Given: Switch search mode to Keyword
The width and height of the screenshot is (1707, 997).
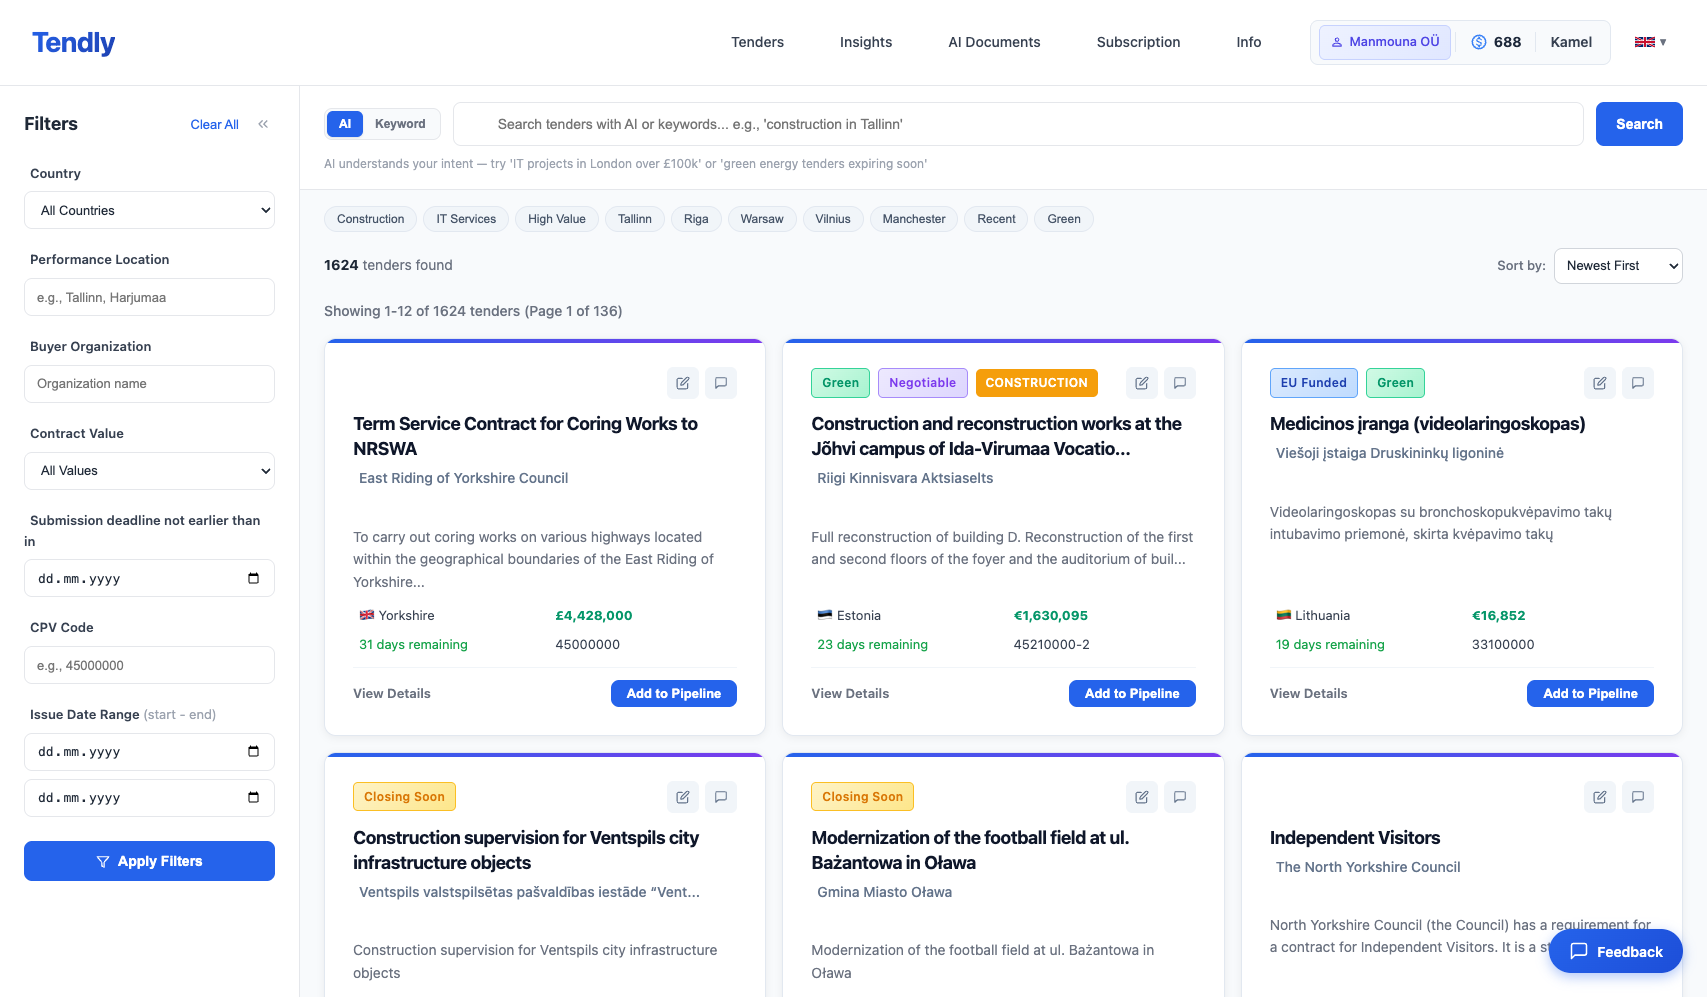Looking at the screenshot, I should pyautogui.click(x=400, y=124).
